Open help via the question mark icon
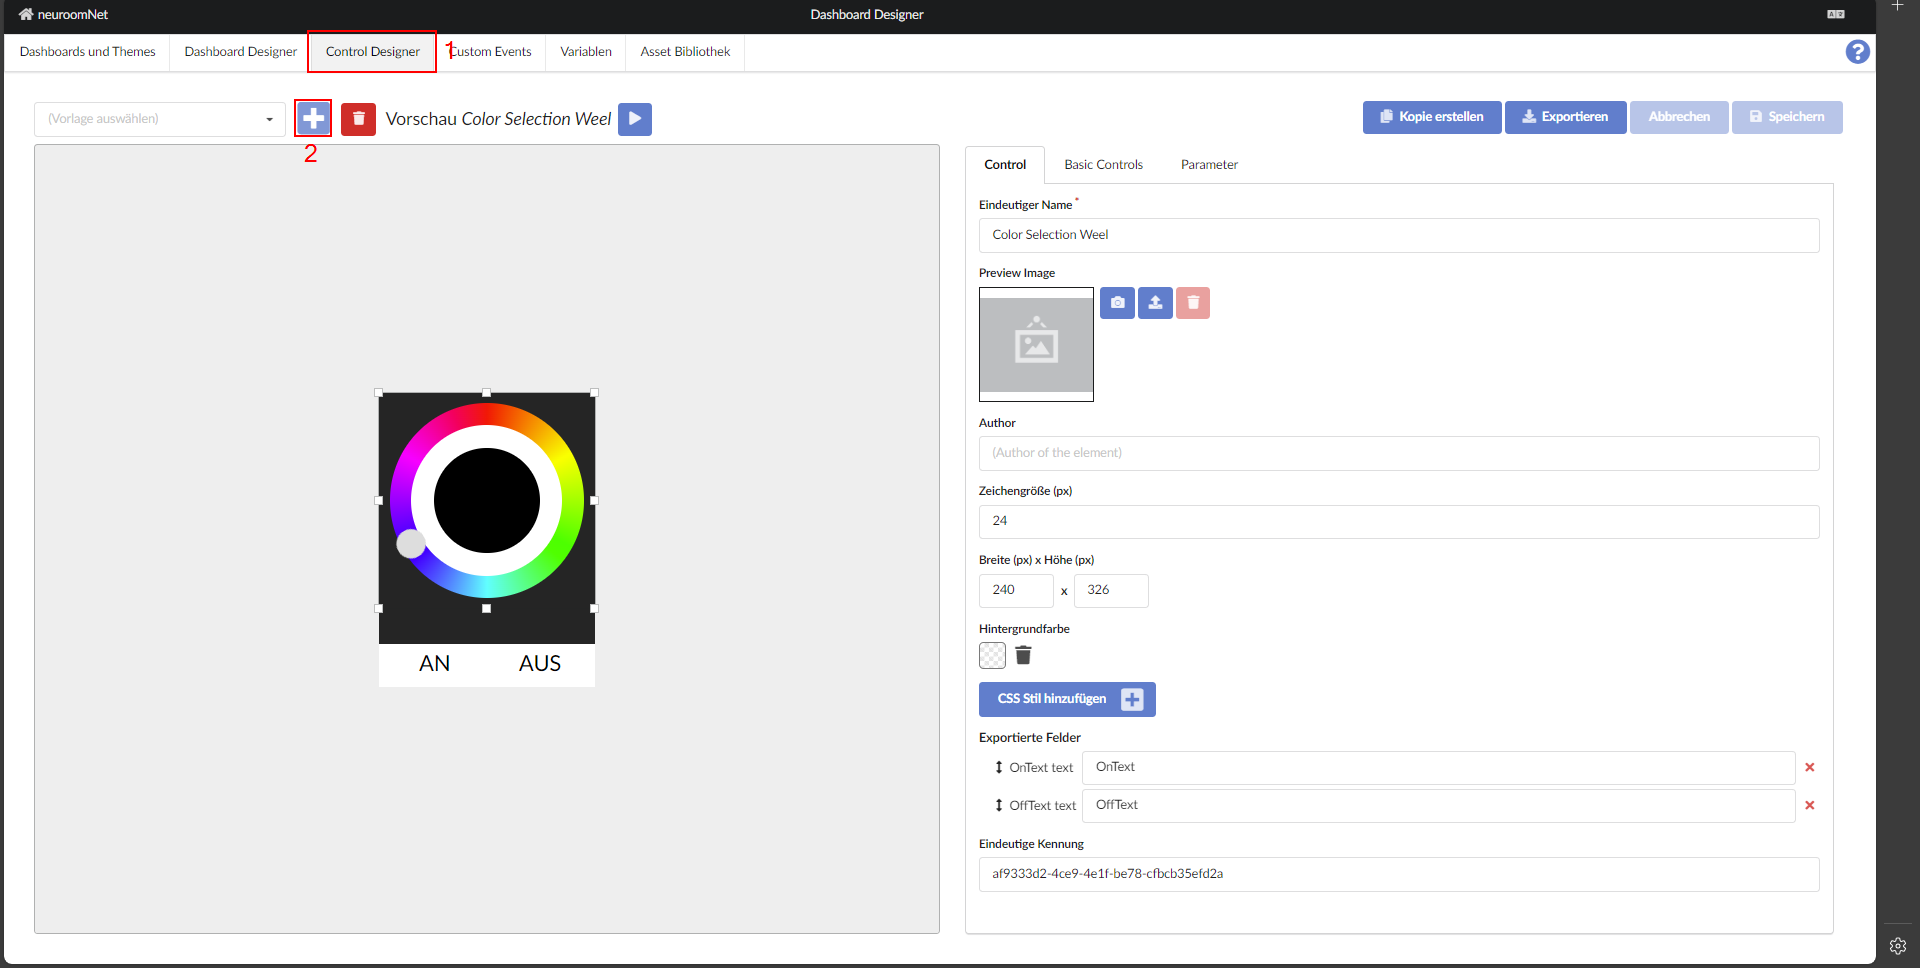Viewport: 1920px width, 968px height. (x=1857, y=52)
